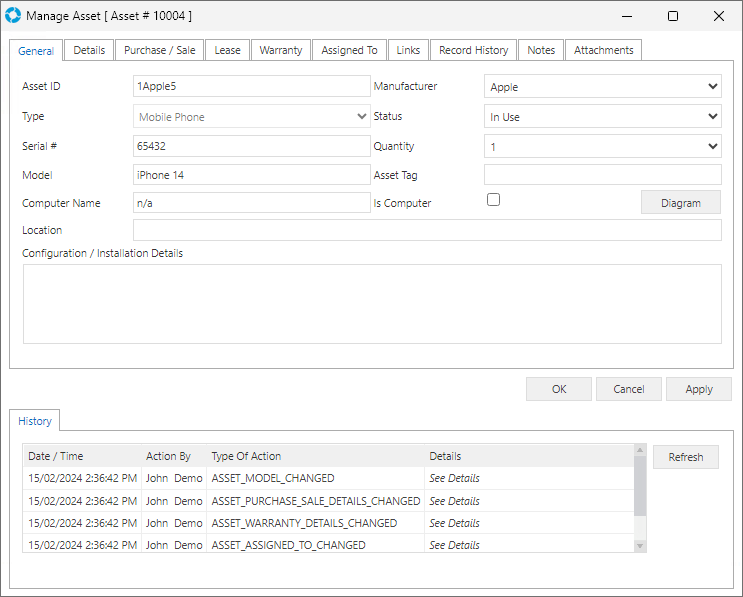This screenshot has height=597, width=743.
Task: Open the Record History tab
Action: 473,50
